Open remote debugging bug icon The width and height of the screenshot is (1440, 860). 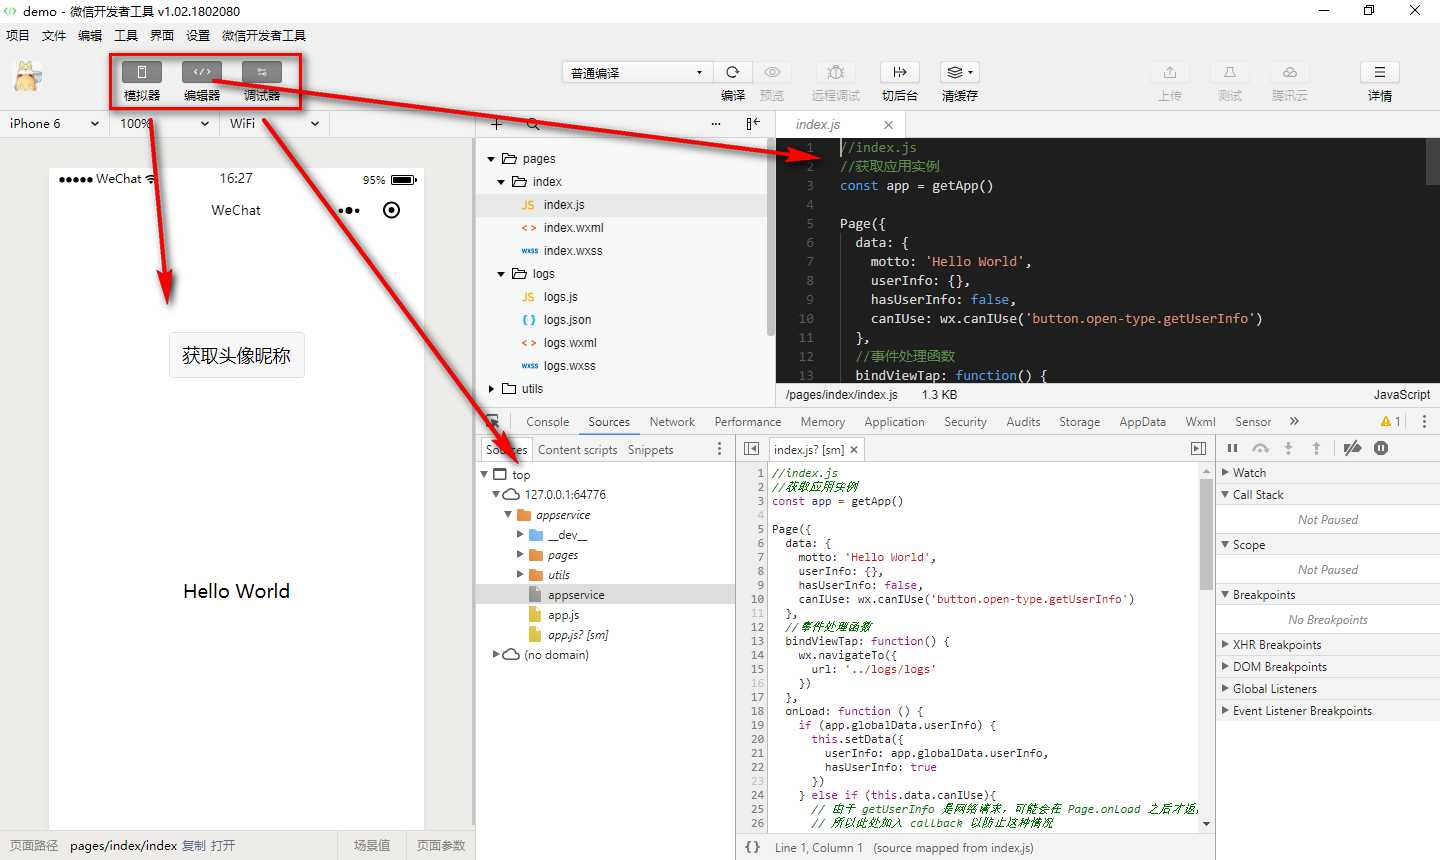click(x=836, y=72)
